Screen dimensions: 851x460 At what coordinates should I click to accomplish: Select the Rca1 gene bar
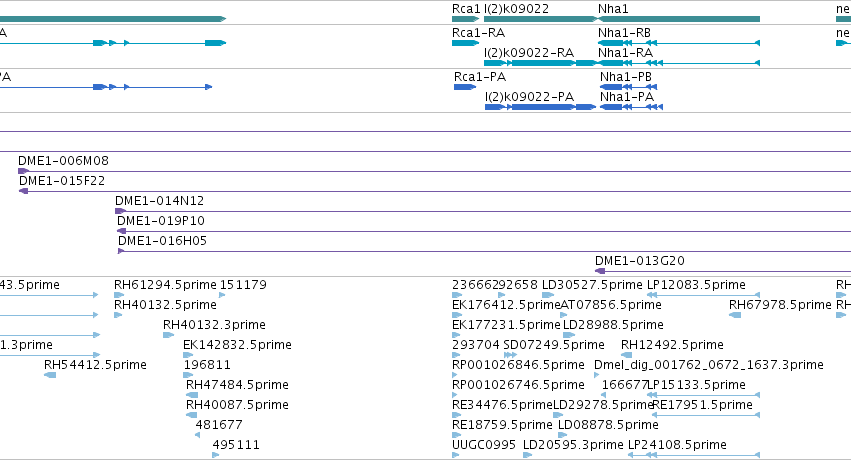pyautogui.click(x=466, y=19)
